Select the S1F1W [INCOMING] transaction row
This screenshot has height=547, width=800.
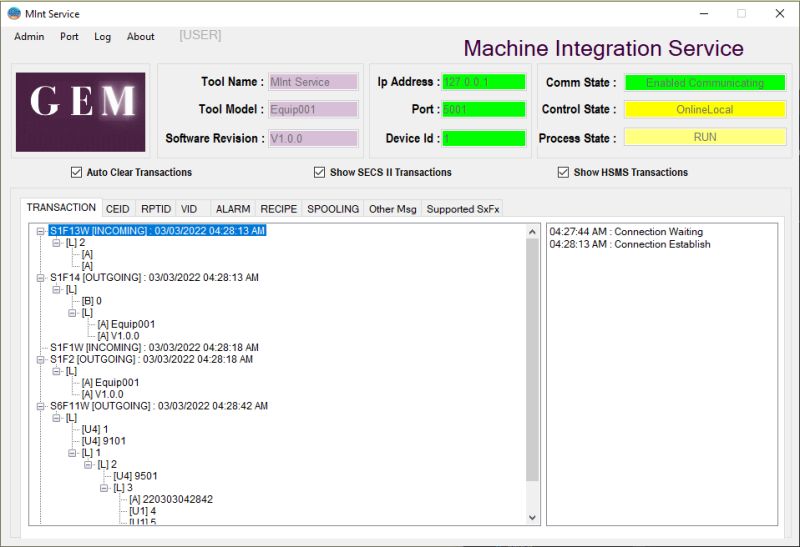[154, 347]
